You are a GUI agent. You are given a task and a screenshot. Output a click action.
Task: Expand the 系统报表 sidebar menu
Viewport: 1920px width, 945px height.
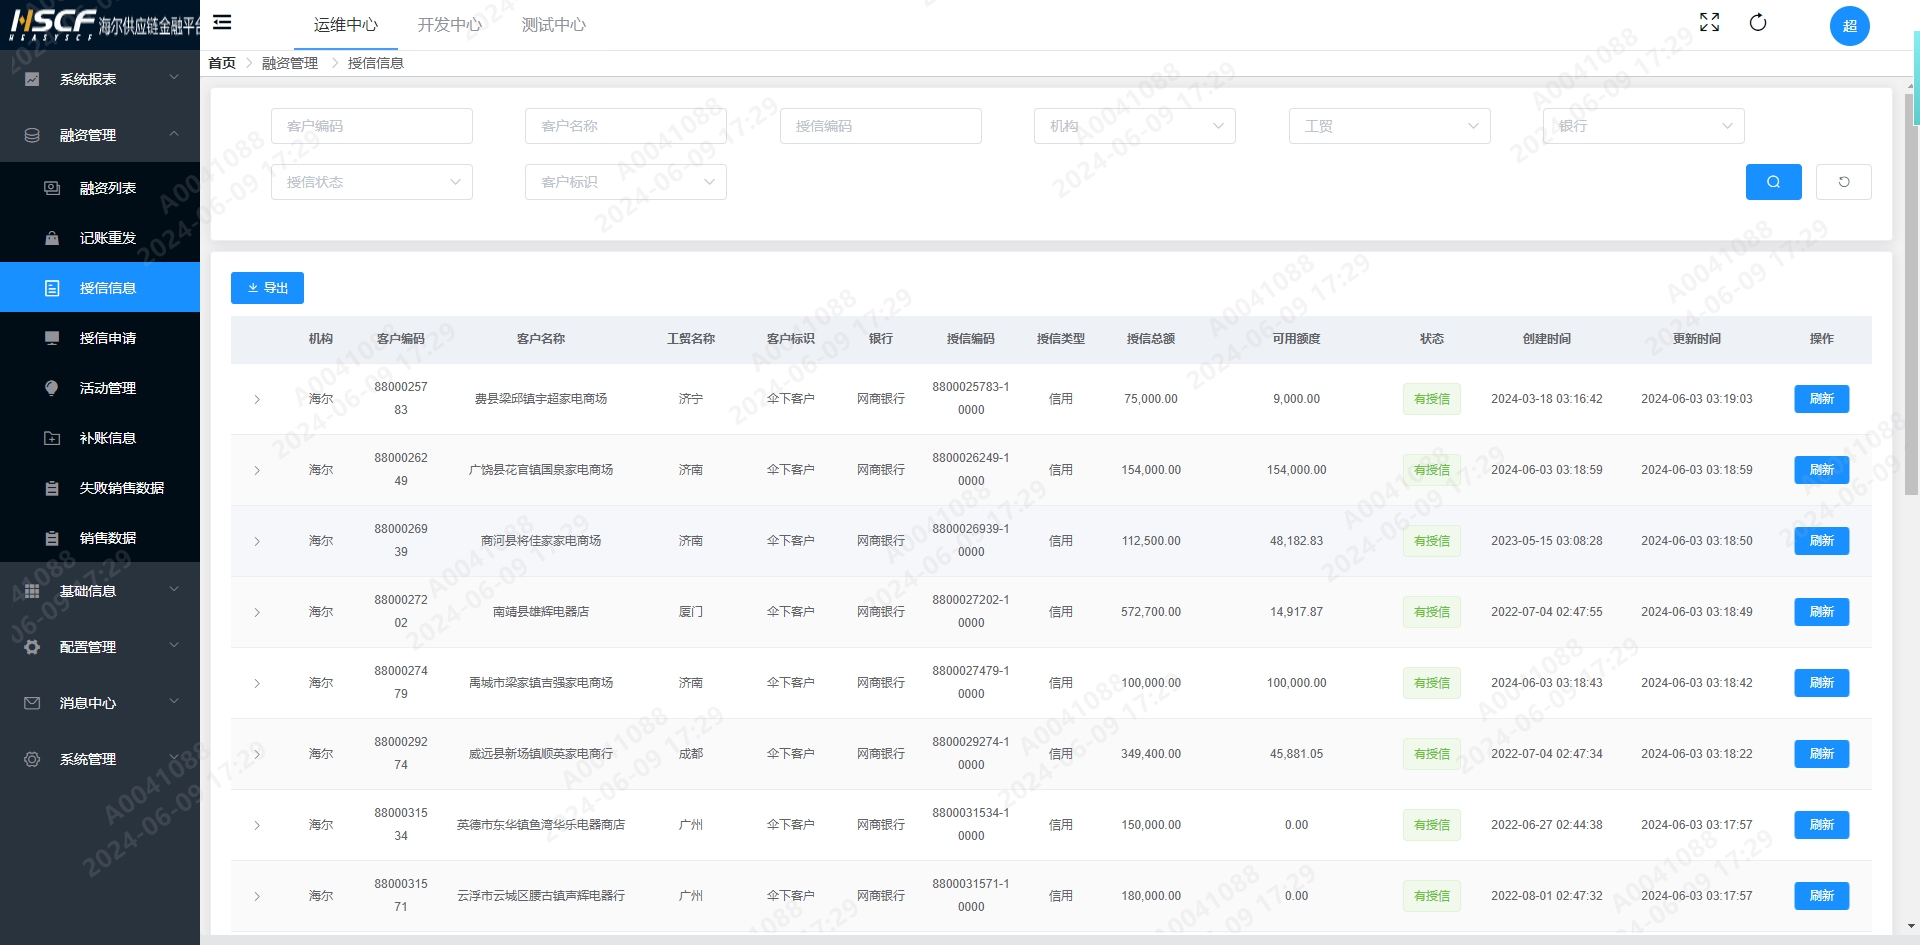100,79
